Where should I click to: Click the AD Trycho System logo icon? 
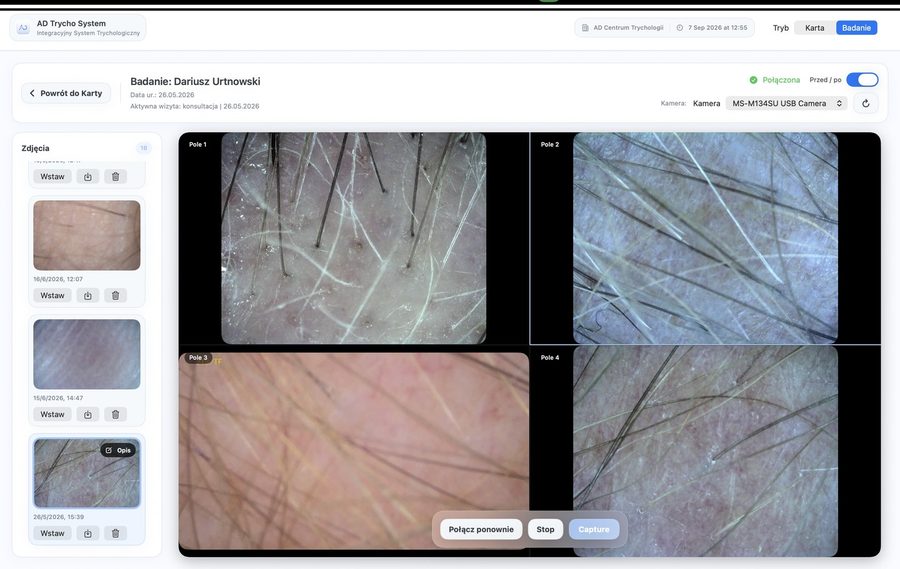pos(23,28)
